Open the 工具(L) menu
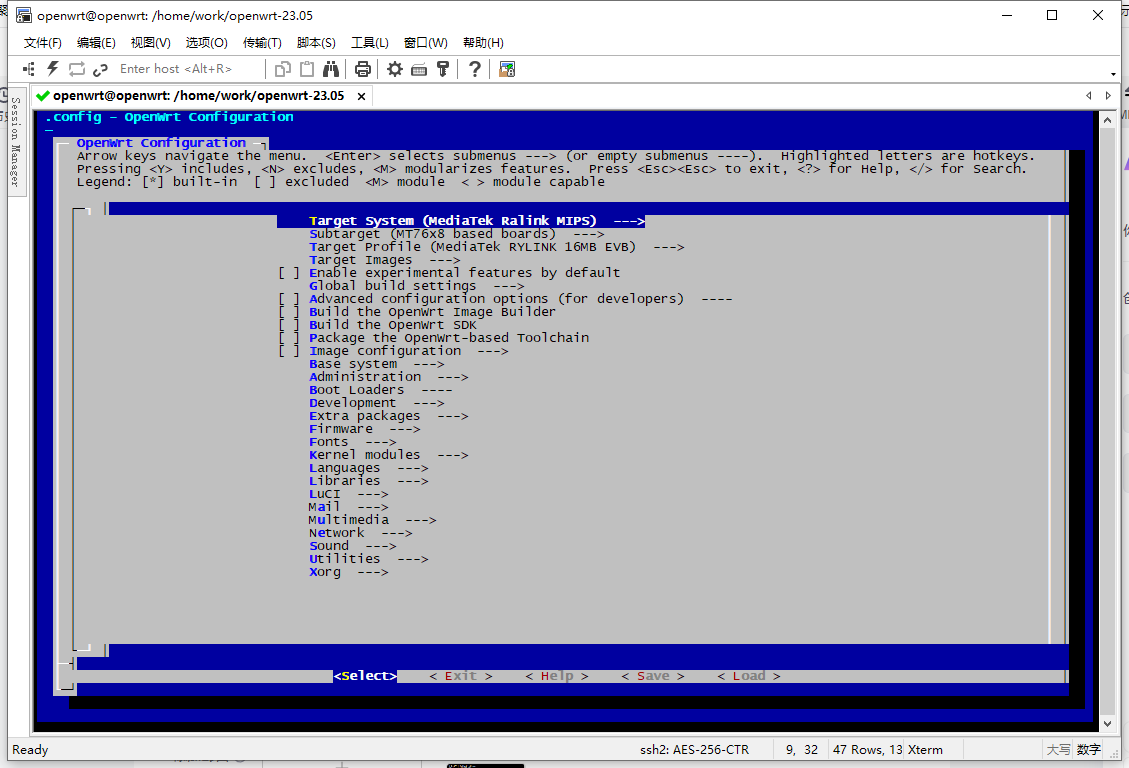This screenshot has height=768, width=1129. pos(369,42)
